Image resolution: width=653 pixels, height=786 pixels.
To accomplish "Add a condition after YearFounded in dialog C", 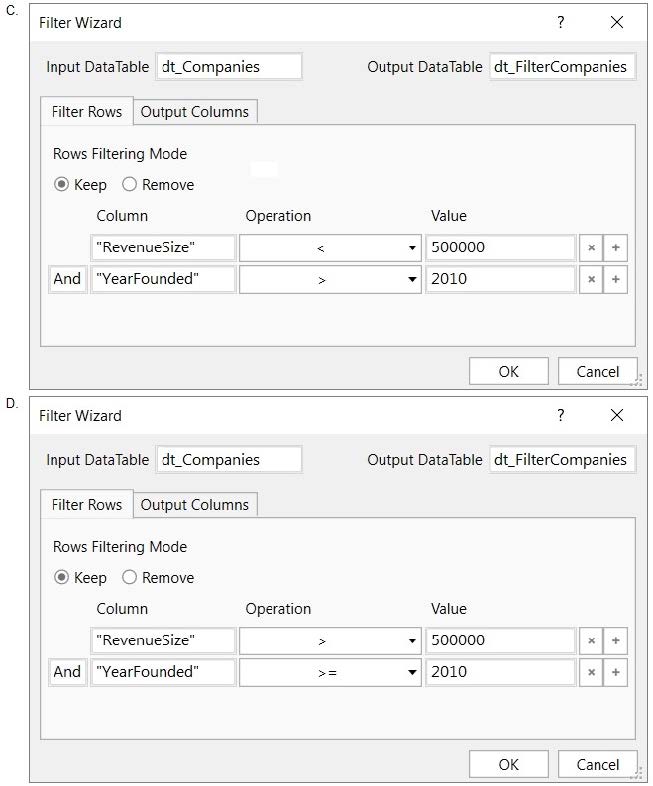I will click(x=615, y=279).
